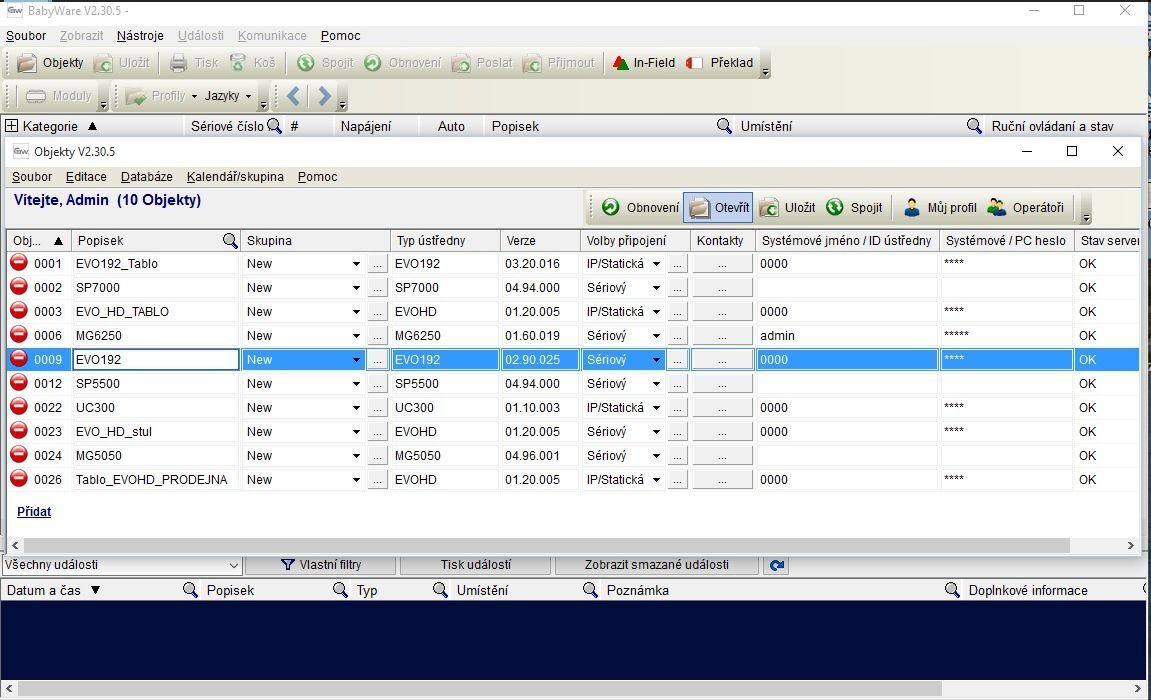The image size is (1151, 700).
Task: Click the red remove icon for object 0001
Action: 19,264
